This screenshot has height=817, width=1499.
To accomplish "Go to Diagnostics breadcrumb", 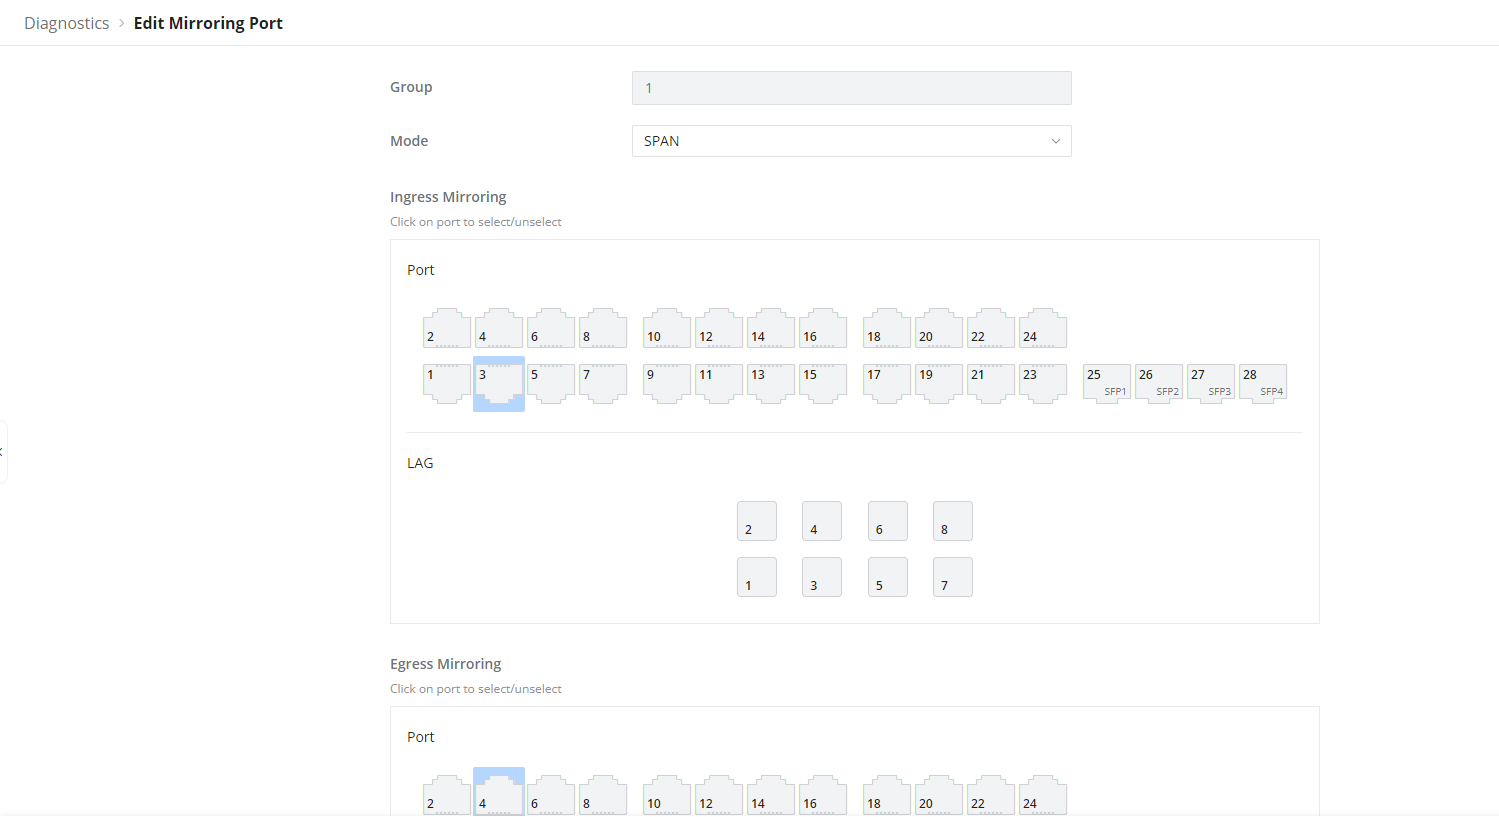I will 67,23.
